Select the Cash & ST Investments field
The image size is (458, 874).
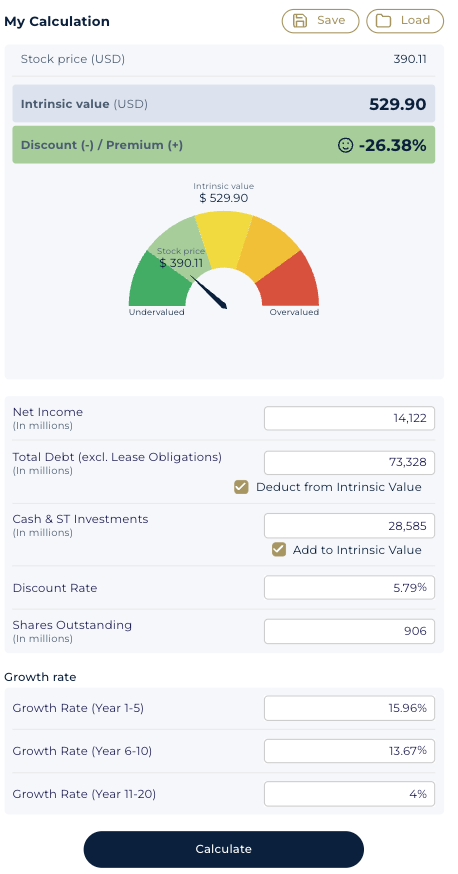(x=349, y=526)
